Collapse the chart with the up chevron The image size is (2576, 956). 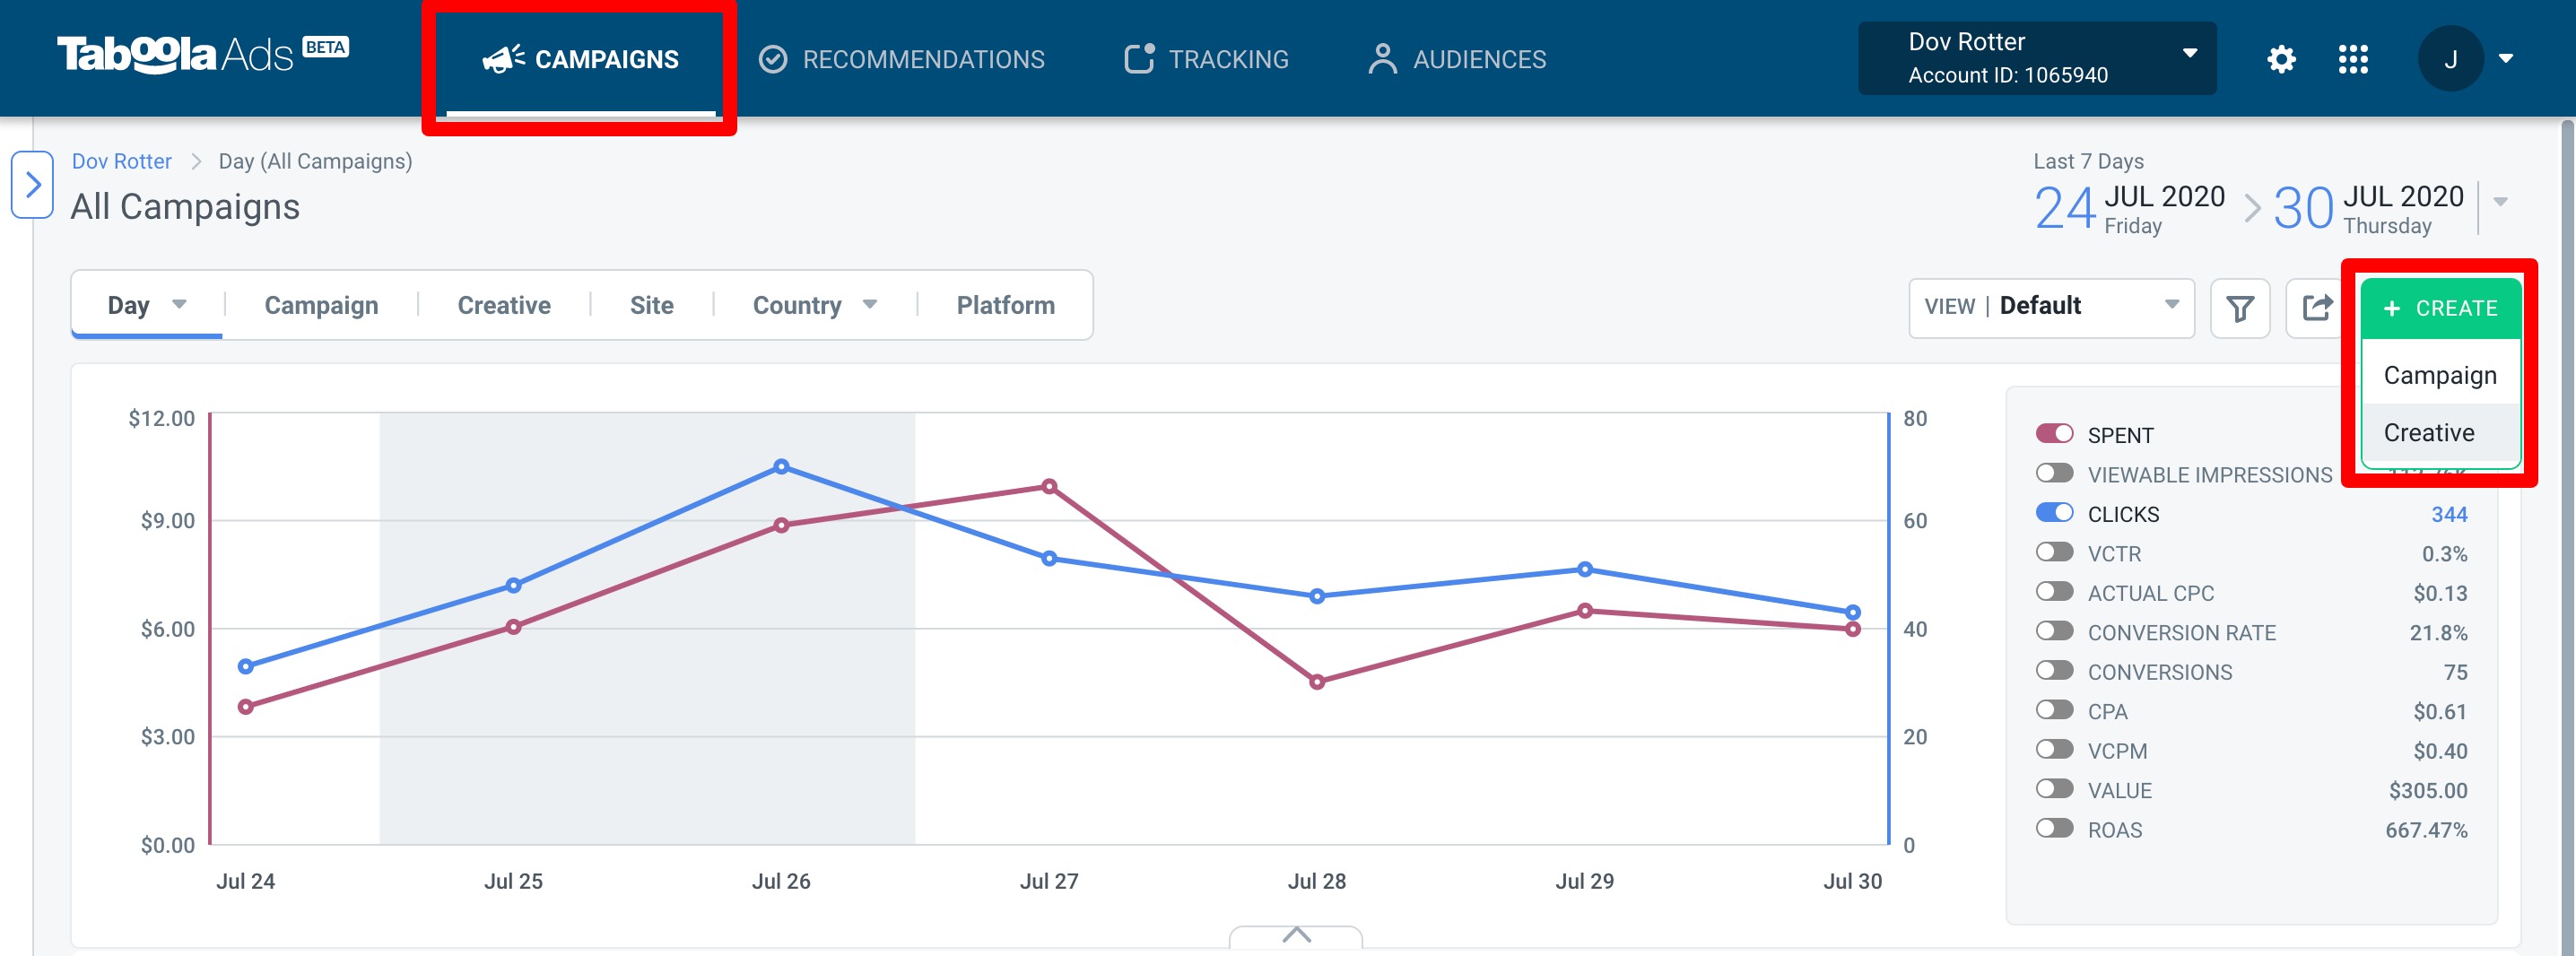pos(1296,935)
